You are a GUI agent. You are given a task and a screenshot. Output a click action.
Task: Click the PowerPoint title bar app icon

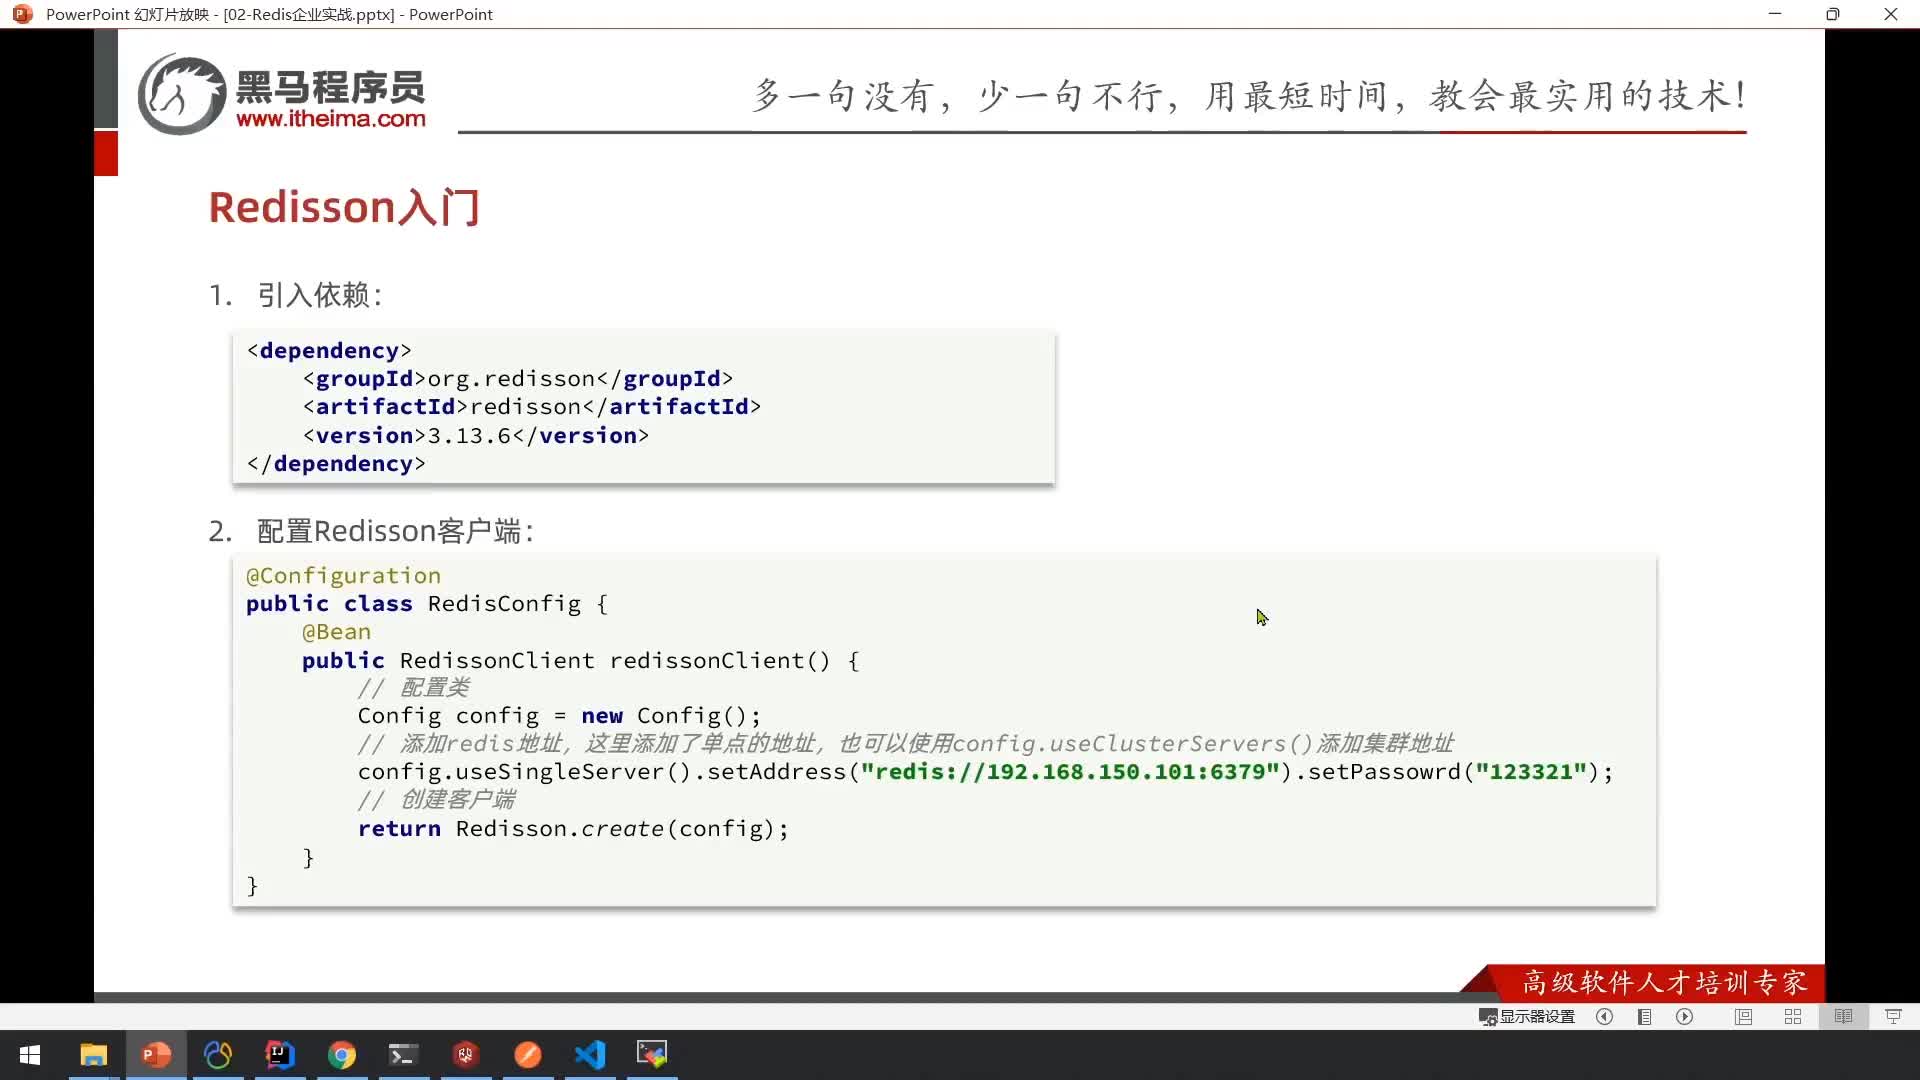pos(22,14)
